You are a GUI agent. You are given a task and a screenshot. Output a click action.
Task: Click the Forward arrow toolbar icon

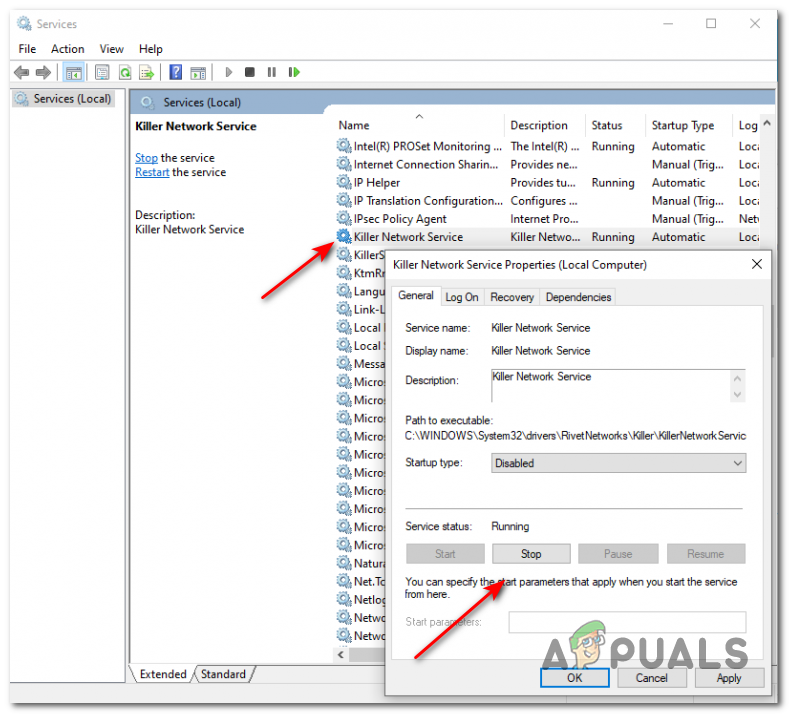[x=43, y=72]
